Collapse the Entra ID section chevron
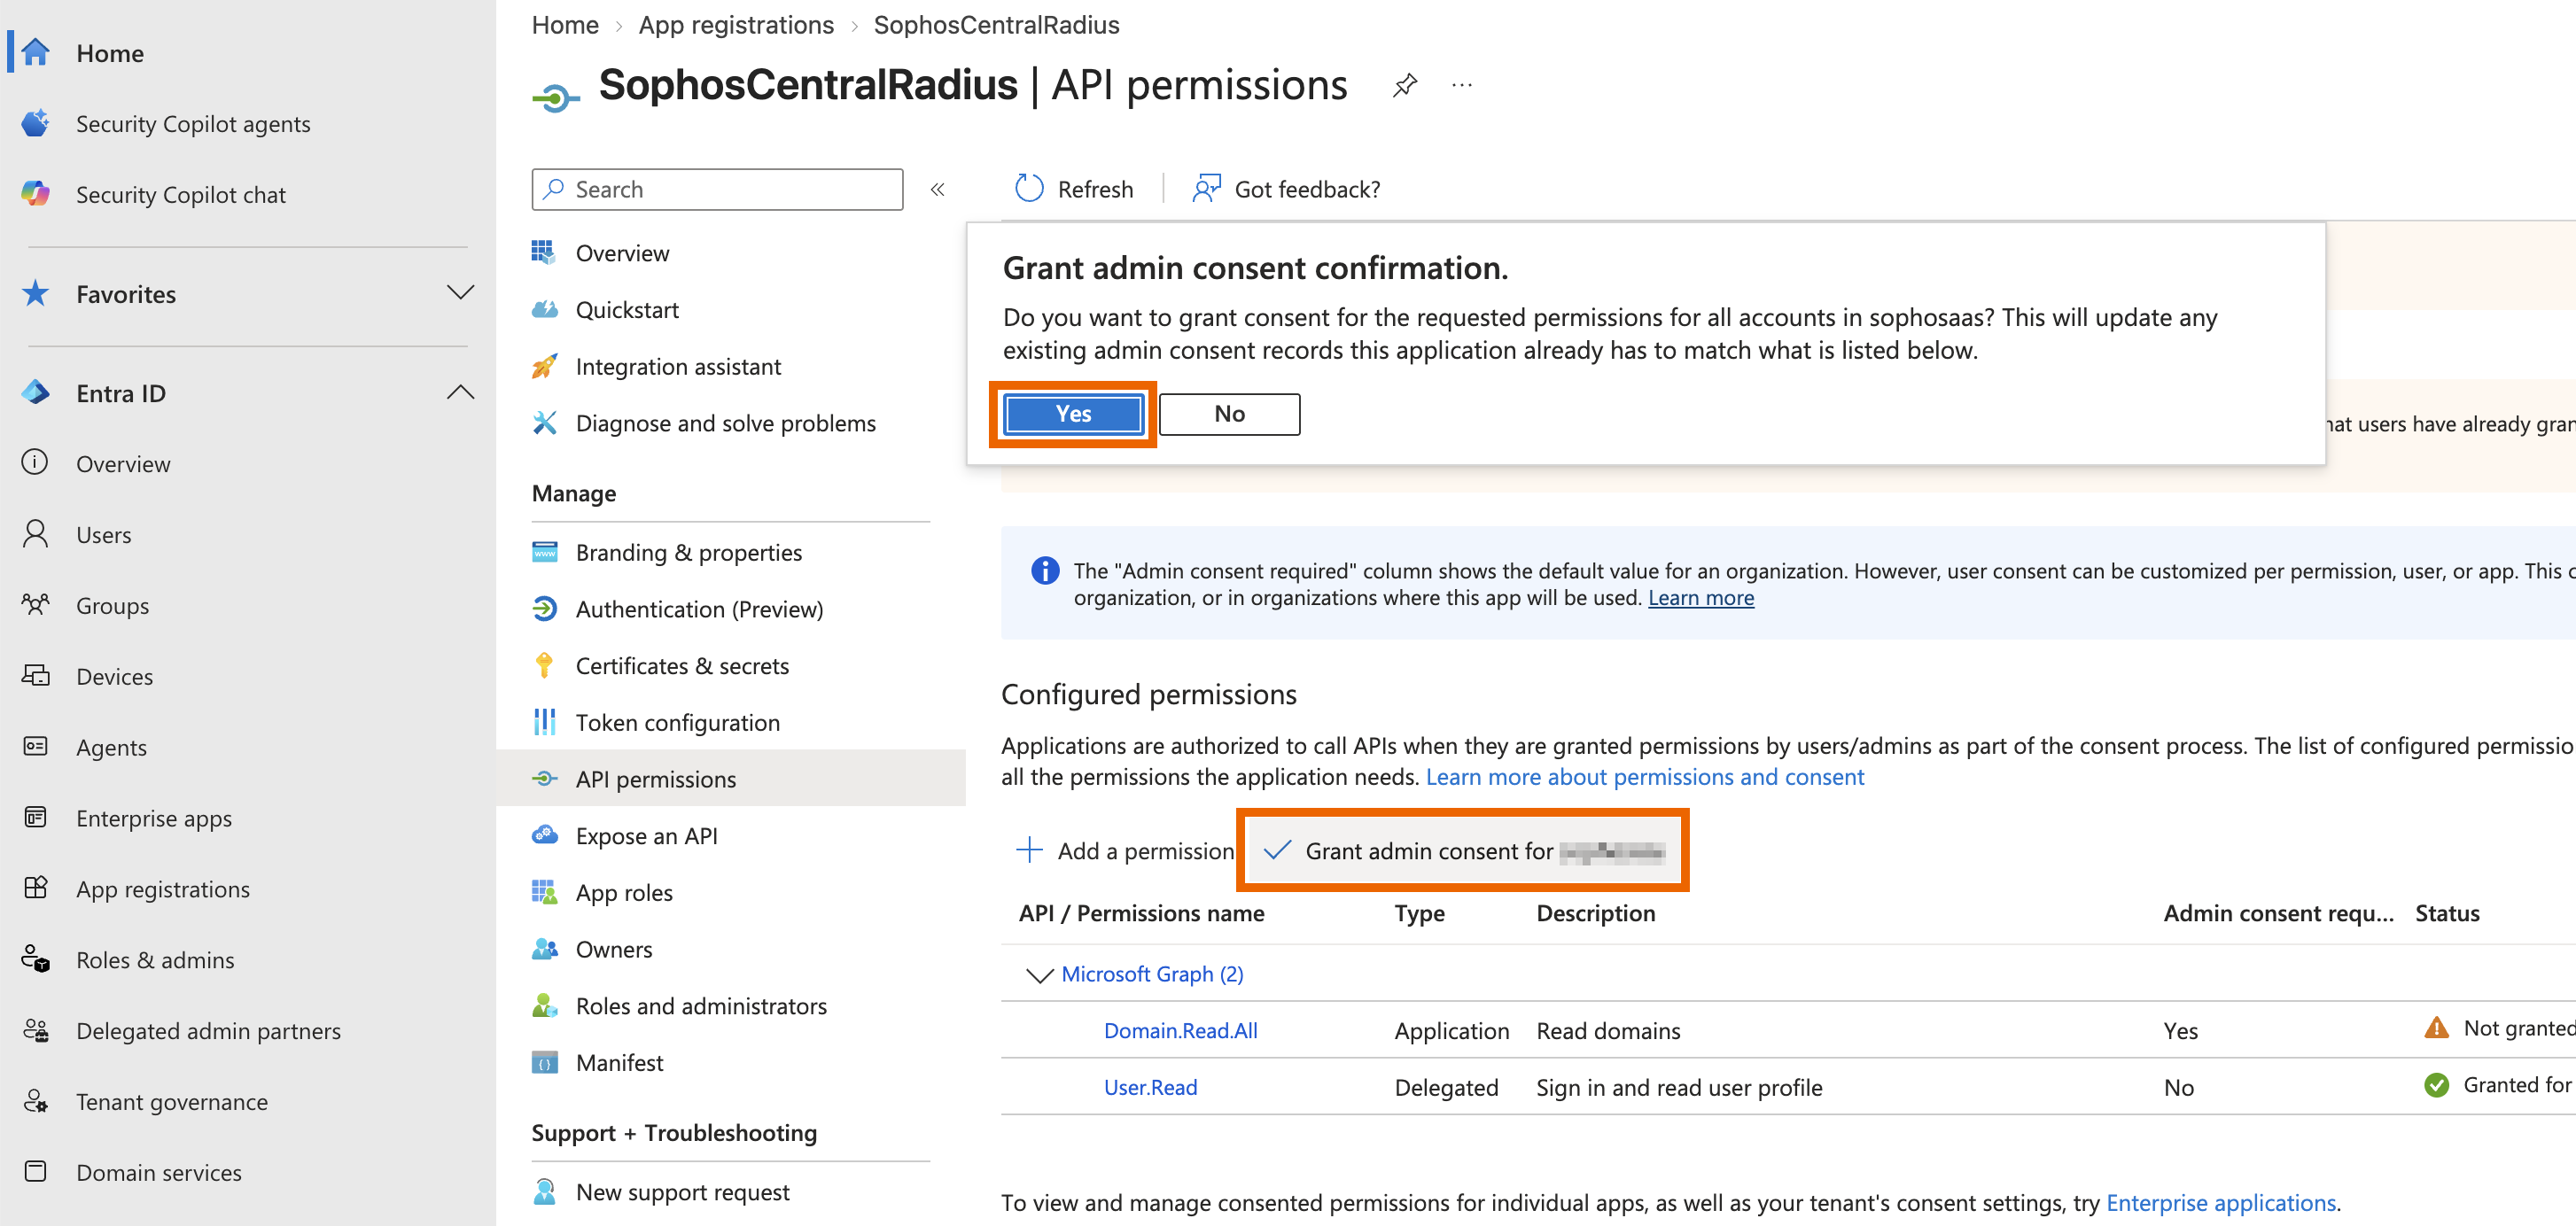Viewport: 2576px width, 1226px height. pos(460,392)
